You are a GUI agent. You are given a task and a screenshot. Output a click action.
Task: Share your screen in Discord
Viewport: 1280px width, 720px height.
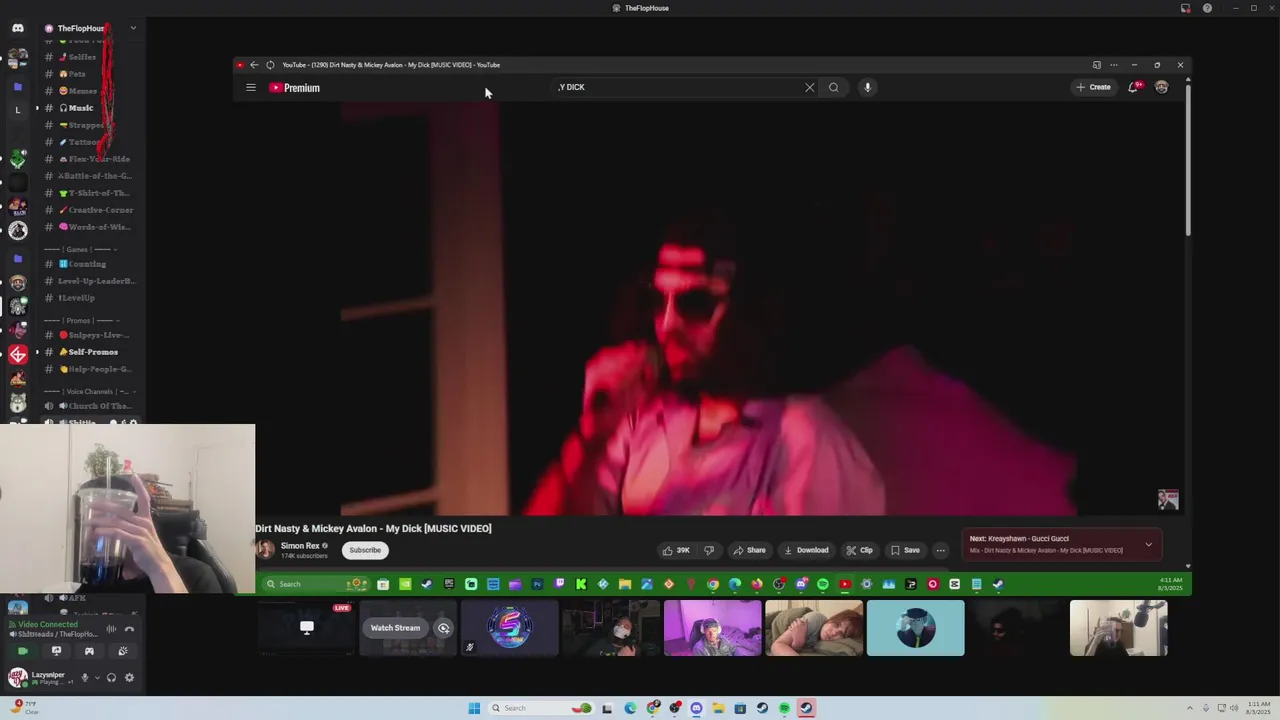(56, 651)
